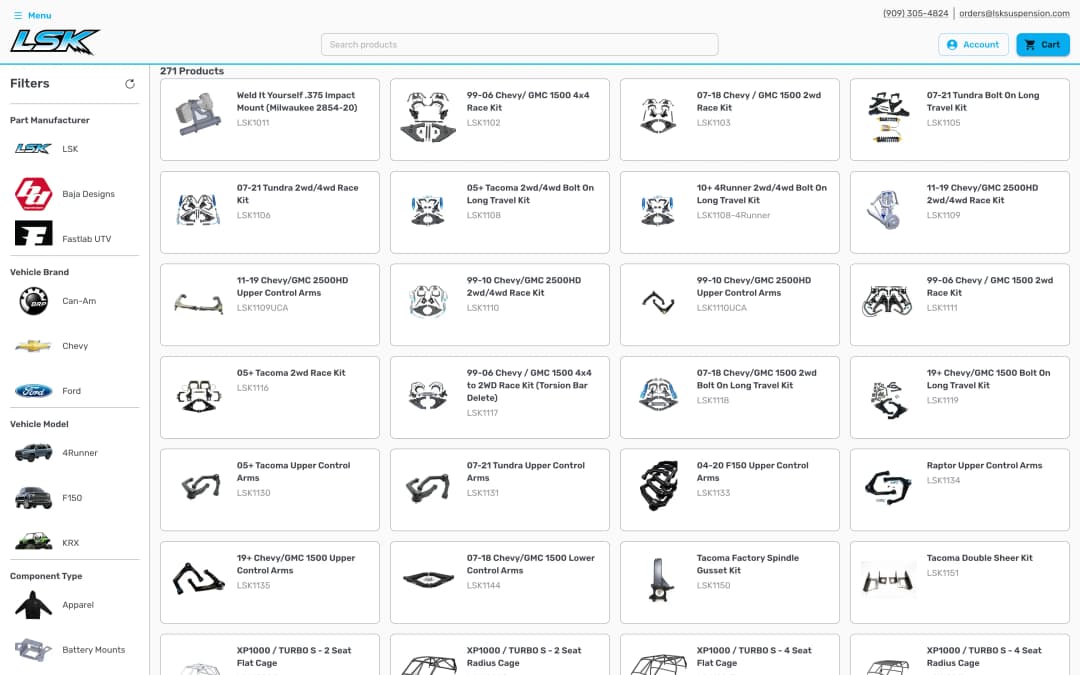Open 10+ 4Runner Bolt On Long Travel Kit
The image size is (1080, 675).
(729, 212)
